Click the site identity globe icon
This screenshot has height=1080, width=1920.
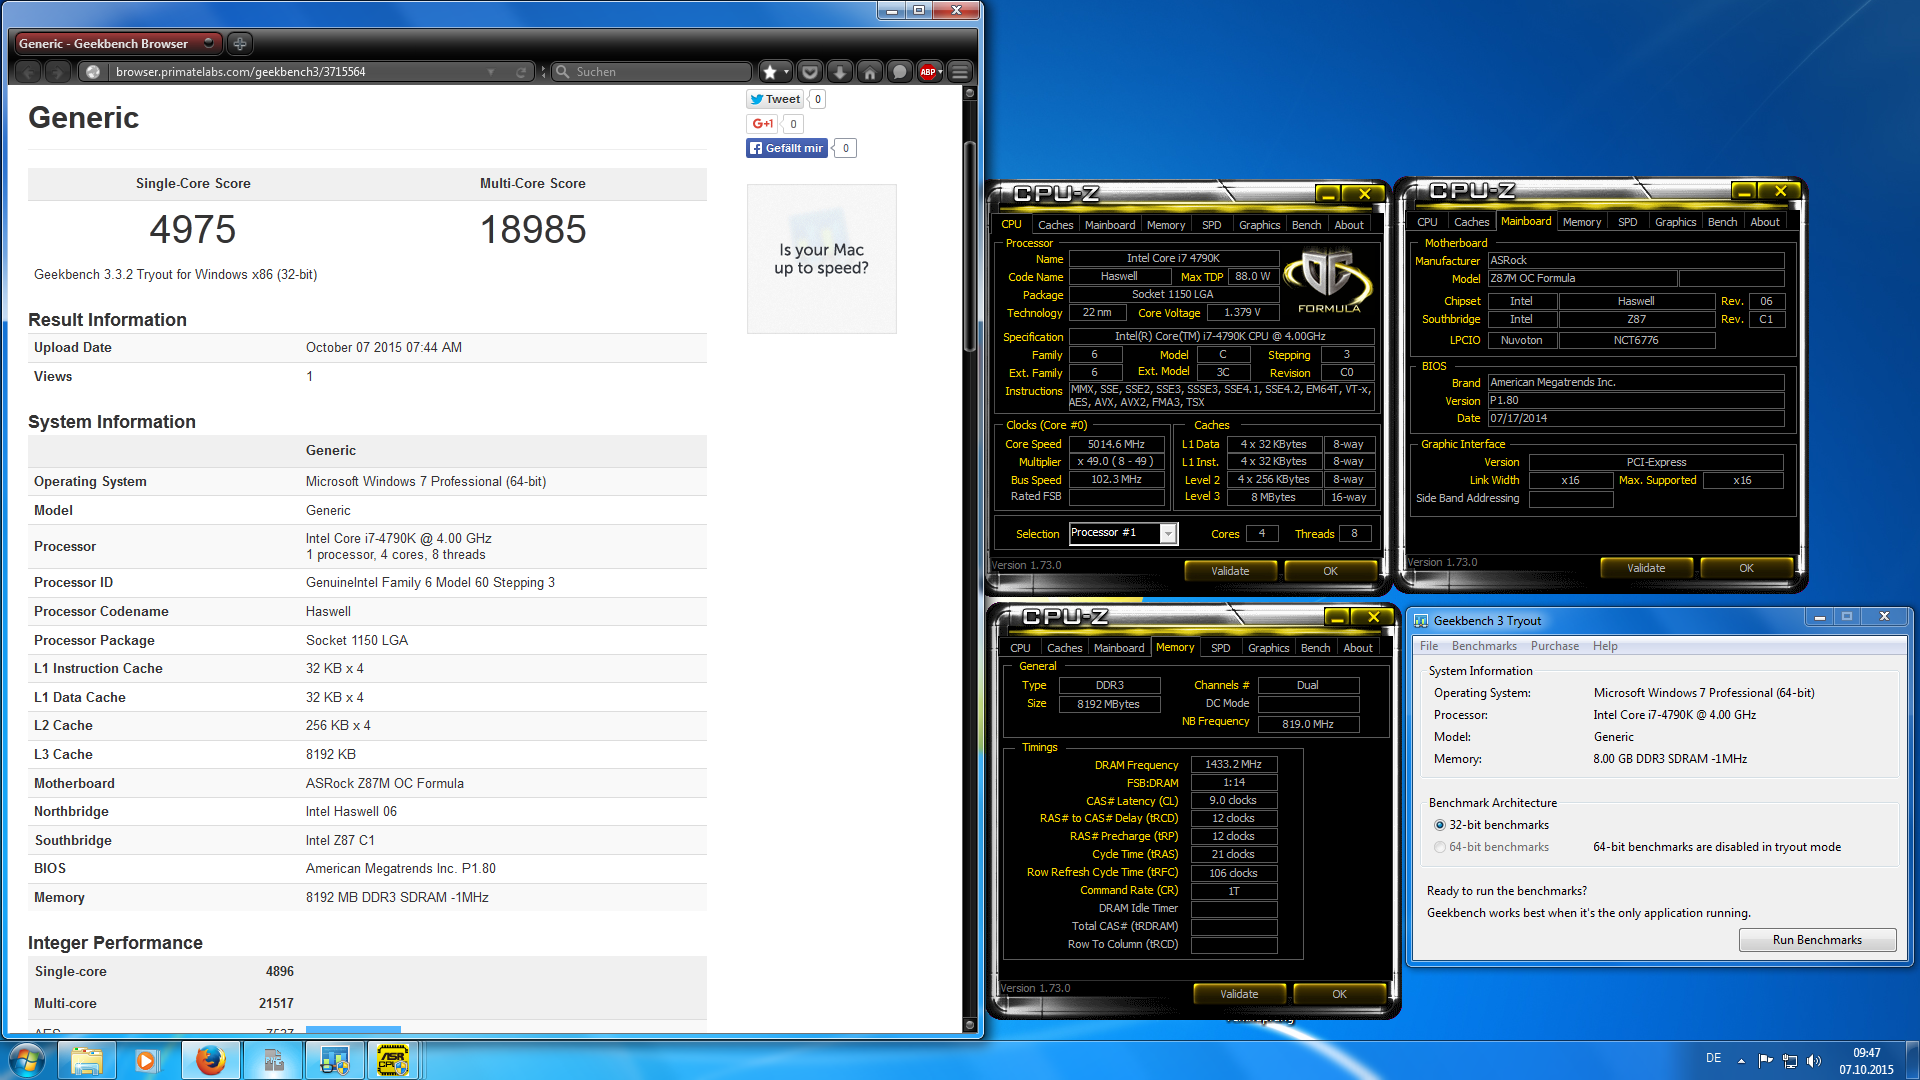tap(93, 72)
